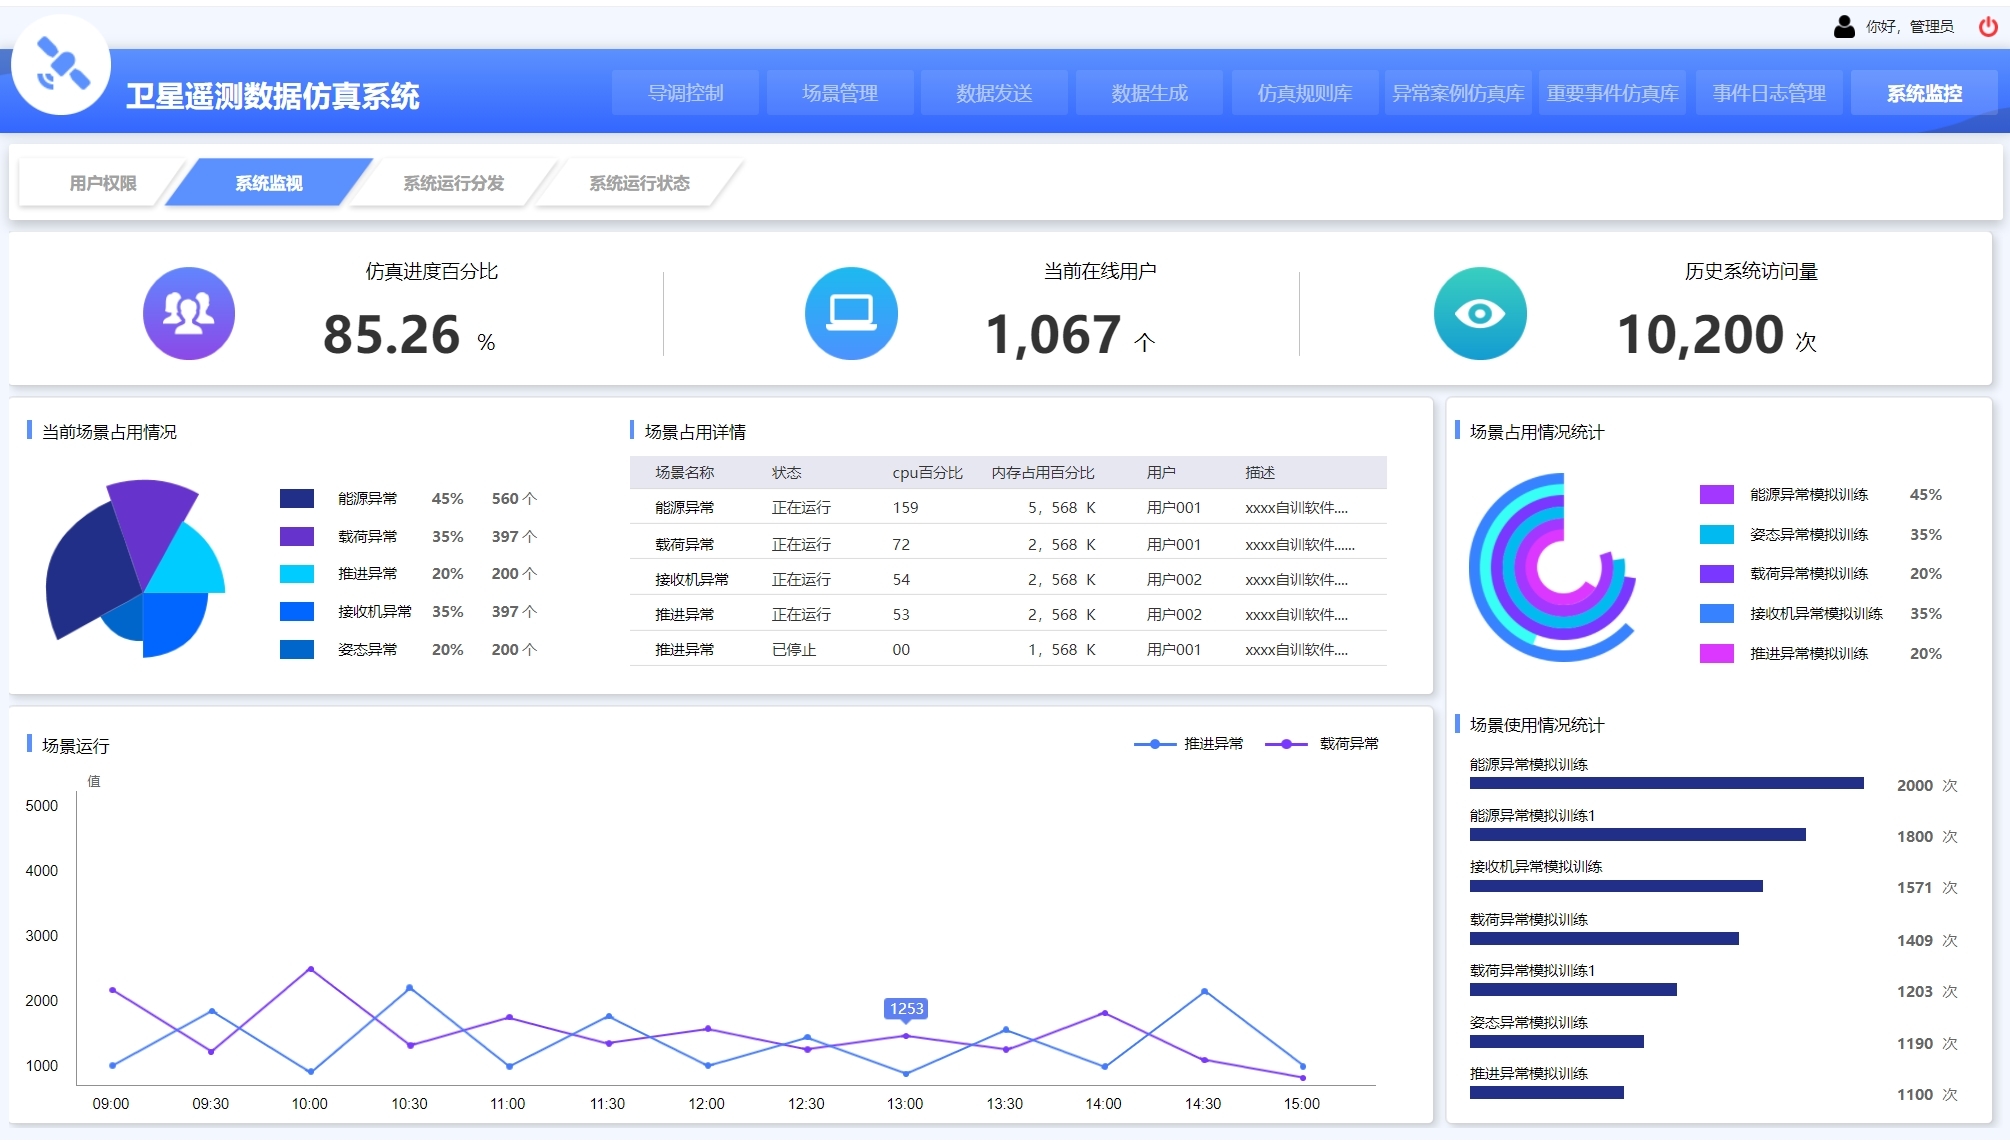Open the 场景管理 menu
This screenshot has width=2010, height=1142.
click(840, 93)
